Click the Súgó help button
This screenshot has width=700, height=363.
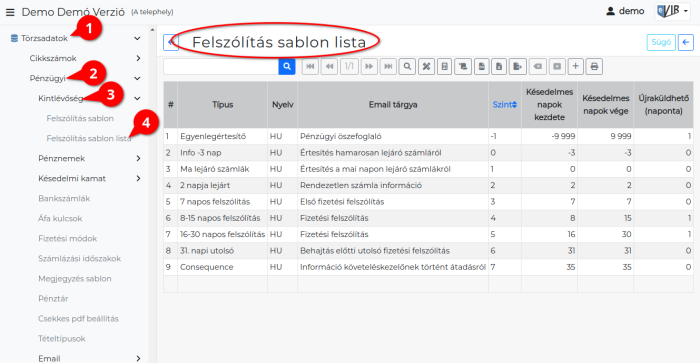click(661, 42)
